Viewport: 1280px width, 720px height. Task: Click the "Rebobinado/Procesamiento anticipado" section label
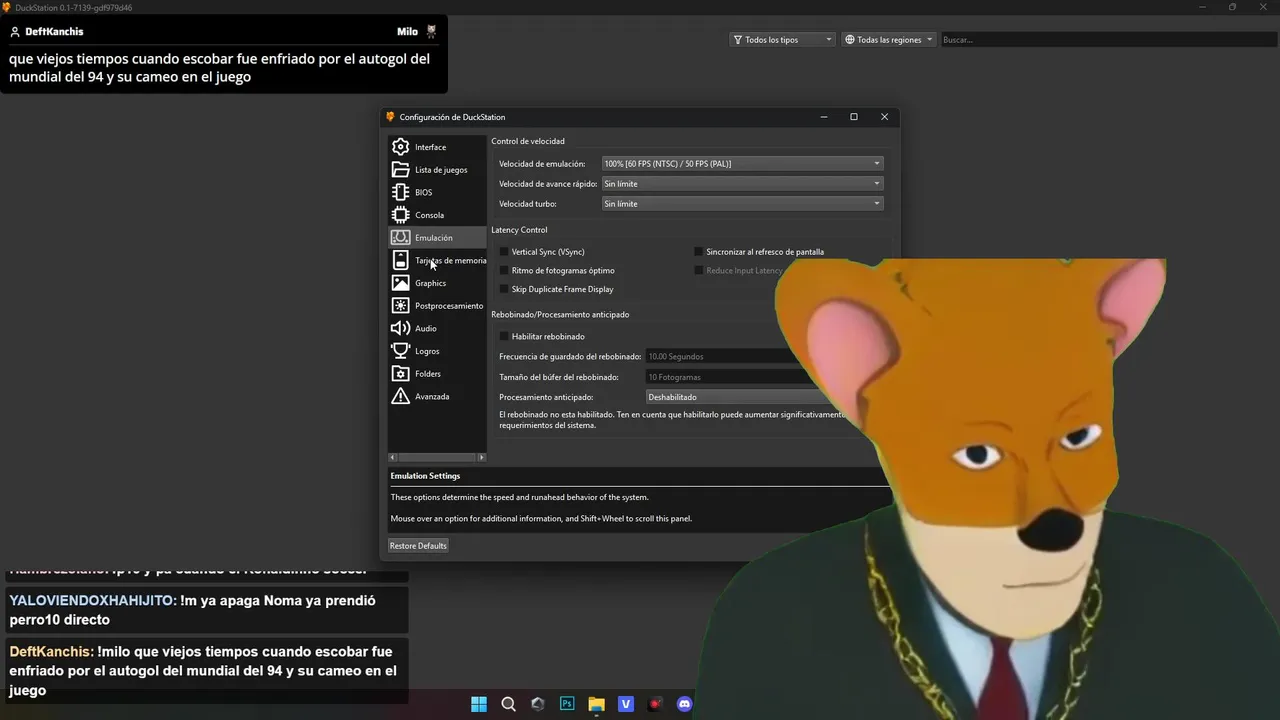click(560, 314)
